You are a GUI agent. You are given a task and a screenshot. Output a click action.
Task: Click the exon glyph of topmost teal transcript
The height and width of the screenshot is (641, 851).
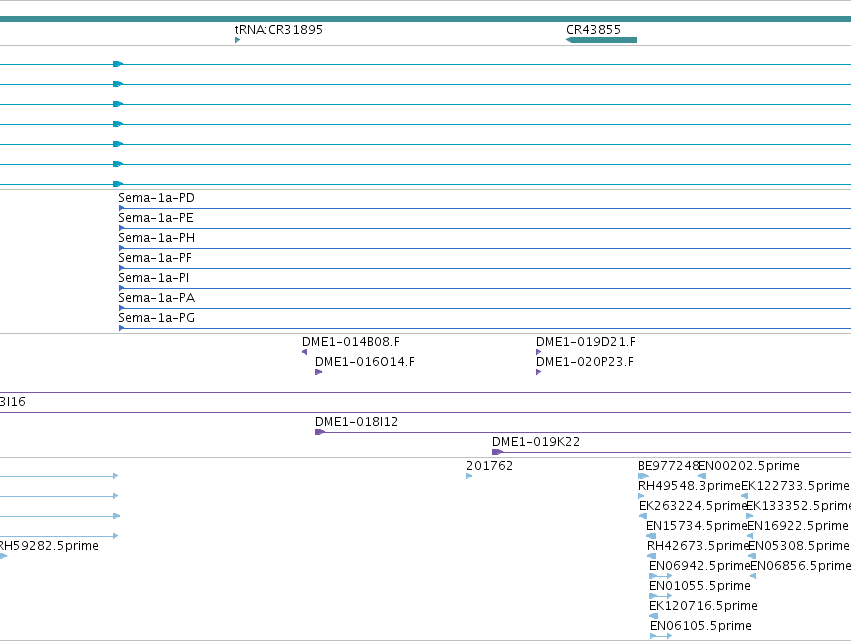point(118,64)
